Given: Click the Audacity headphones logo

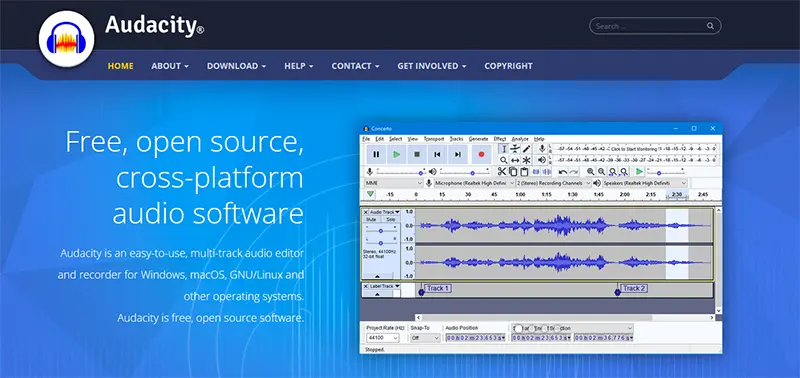Looking at the screenshot, I should (66, 39).
